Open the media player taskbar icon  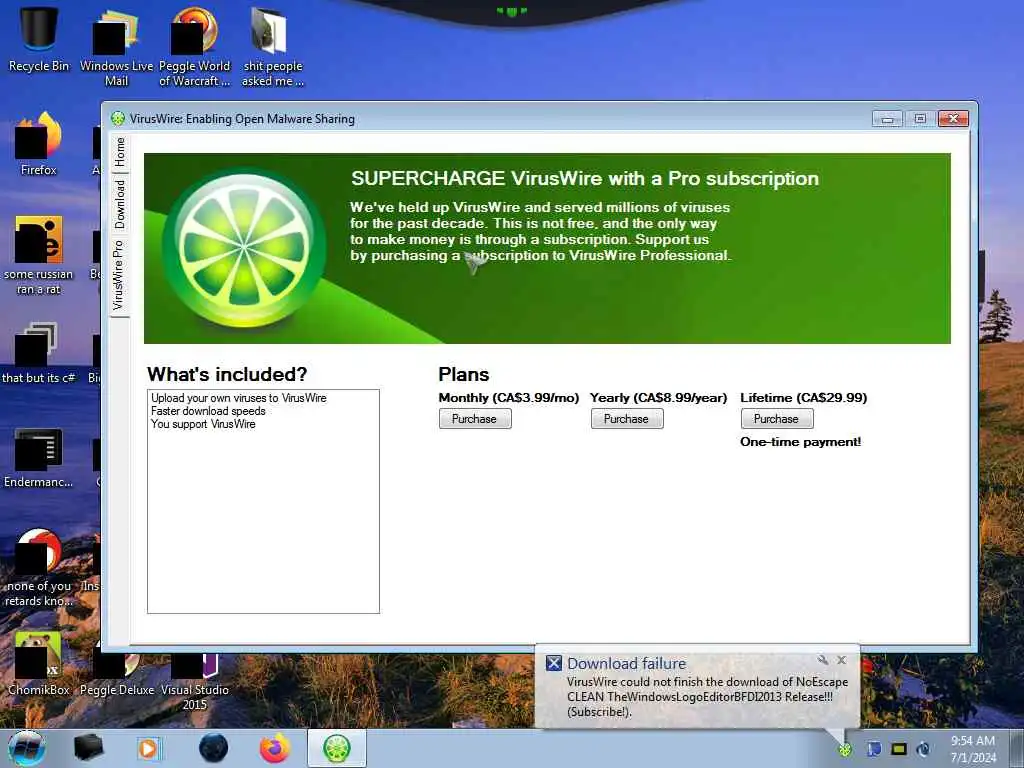pyautogui.click(x=148, y=748)
